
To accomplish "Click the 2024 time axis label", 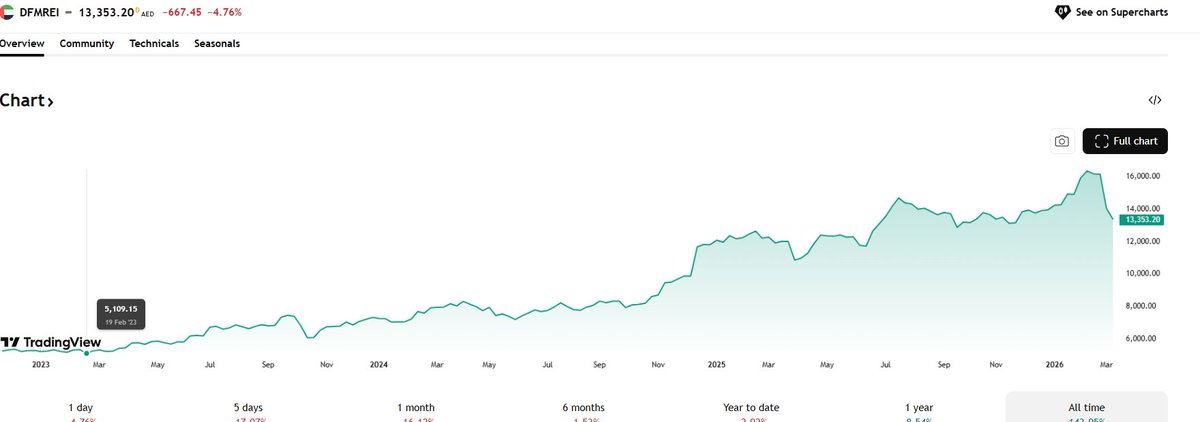I will (378, 365).
